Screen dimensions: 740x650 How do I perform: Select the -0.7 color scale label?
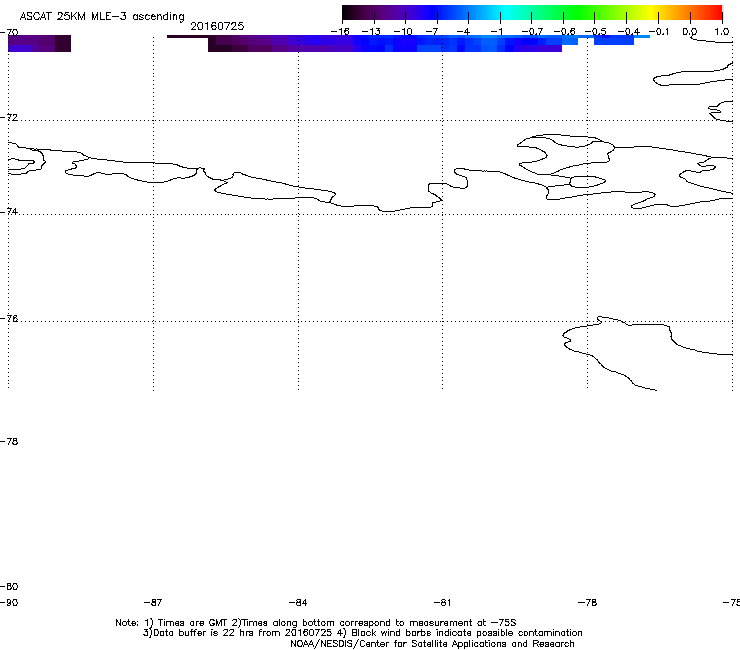point(532,32)
